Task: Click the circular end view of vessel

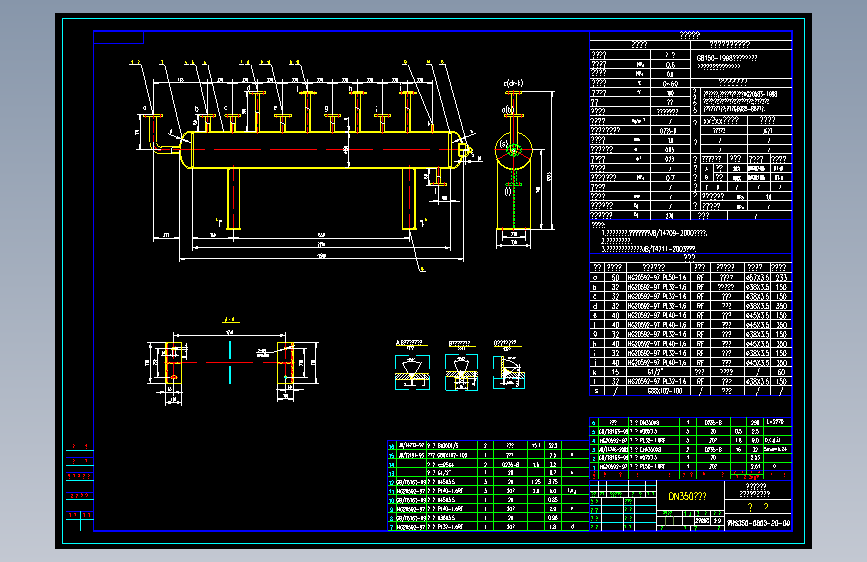Action: tap(514, 150)
